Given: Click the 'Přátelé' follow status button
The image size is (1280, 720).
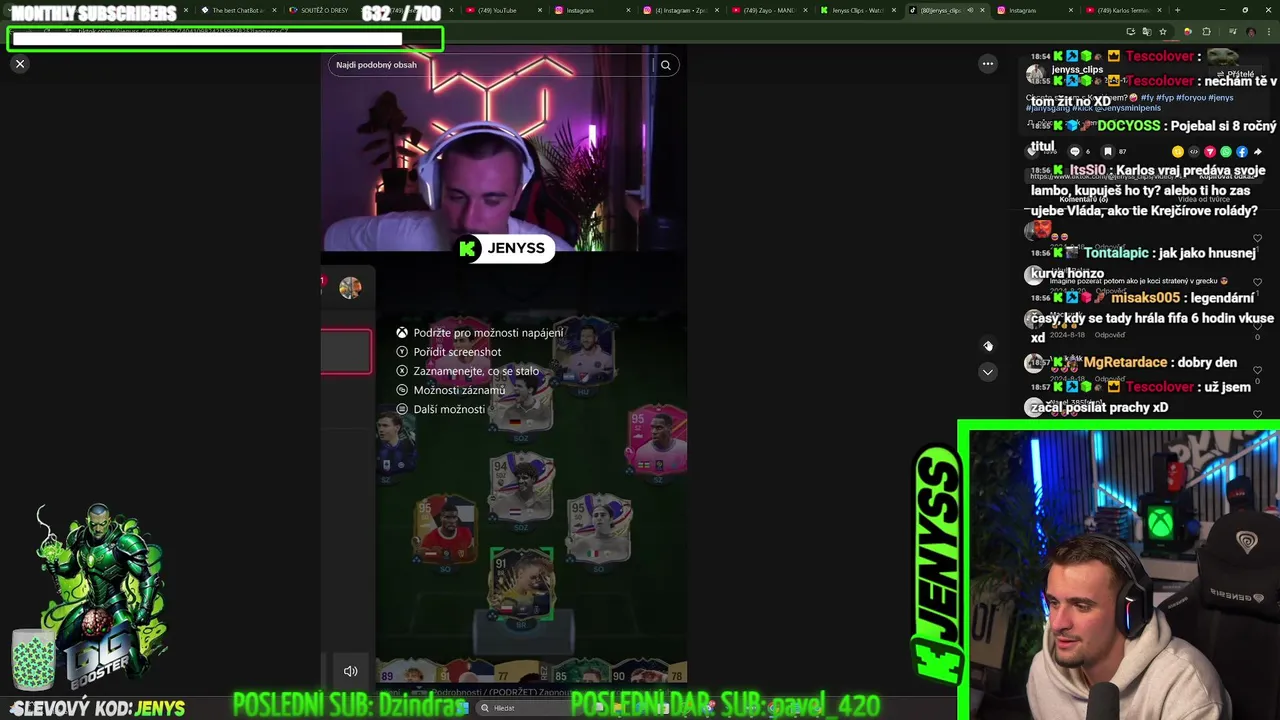Looking at the screenshot, I should (x=1236, y=74).
